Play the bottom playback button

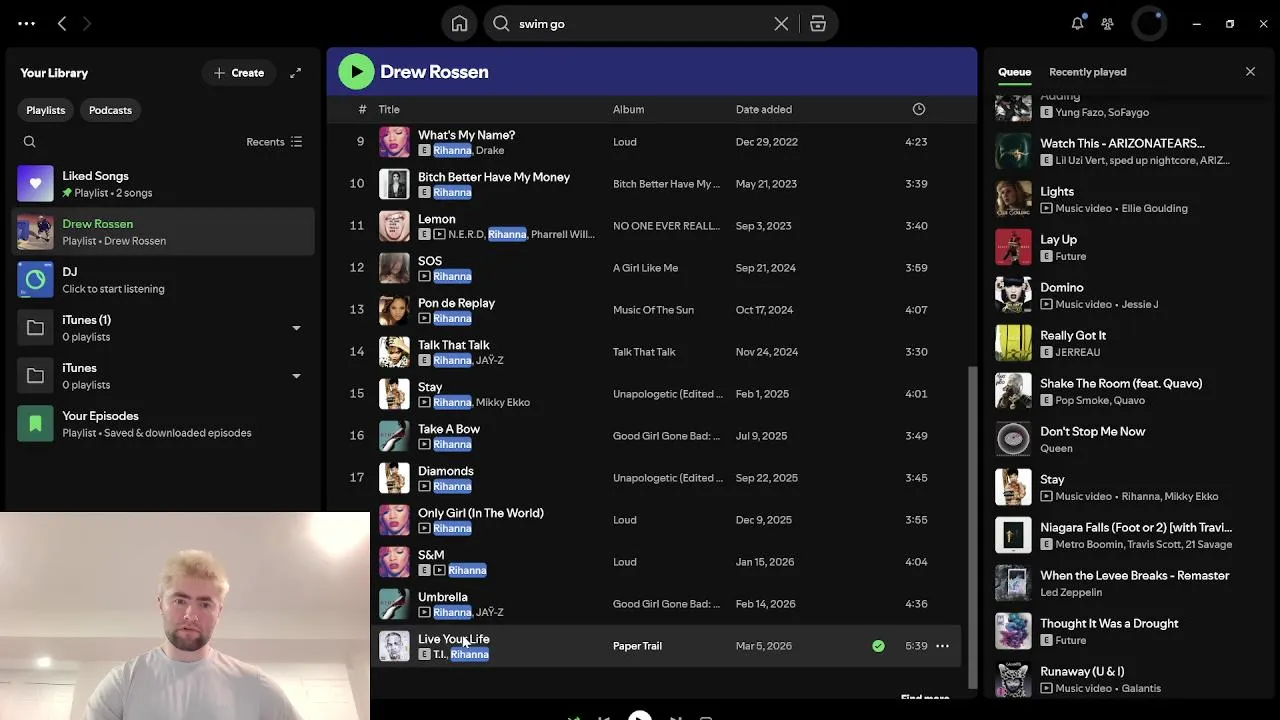(x=640, y=715)
